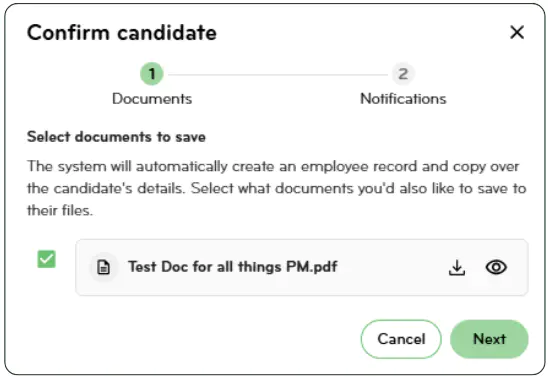
Task: Uncheck the Test Doc document checkbox
Action: coord(46,259)
